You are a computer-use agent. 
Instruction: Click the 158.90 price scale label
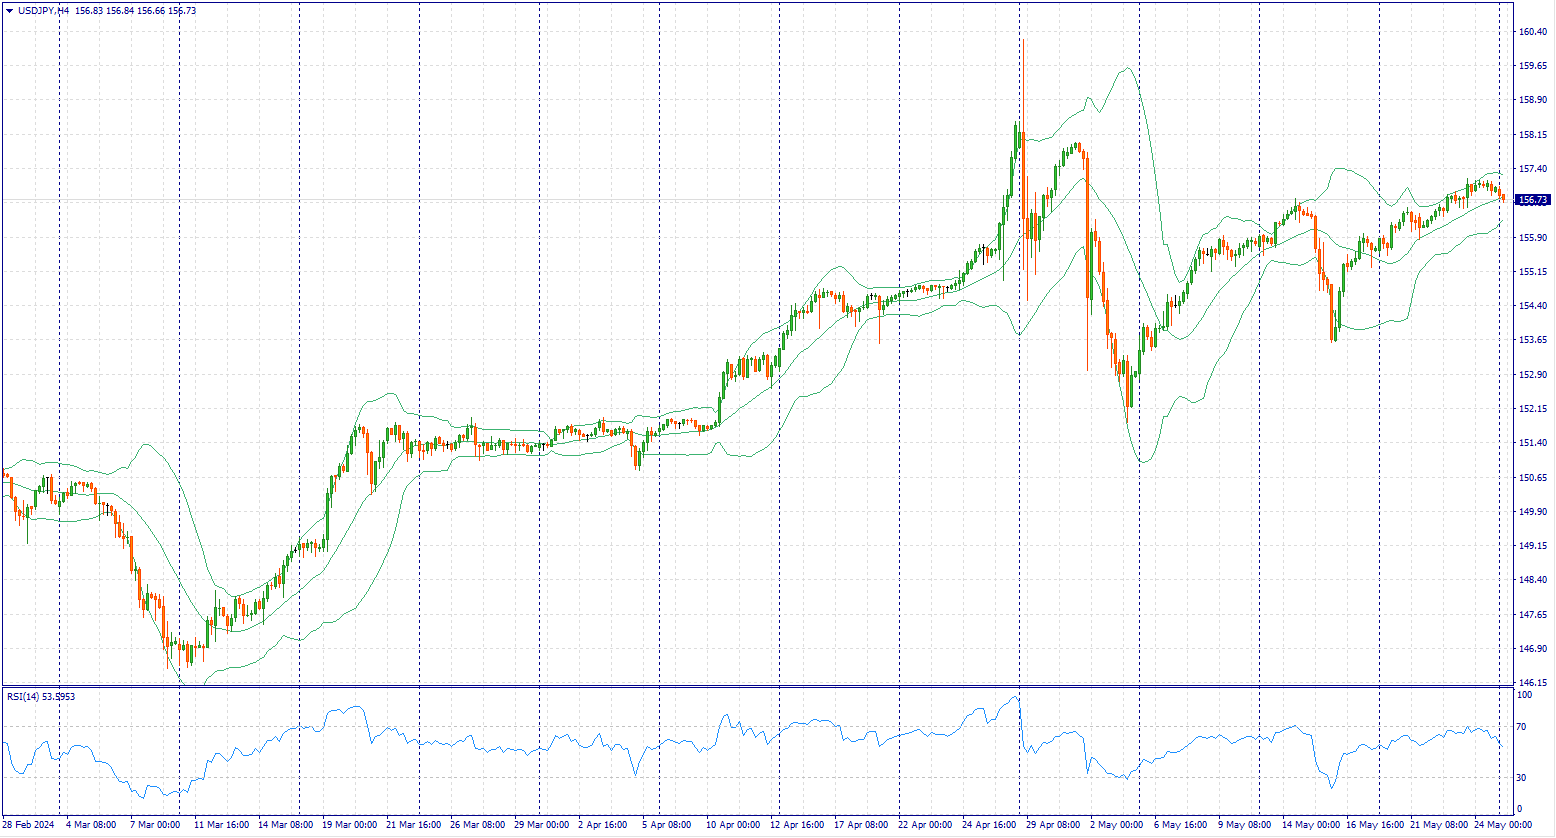(1533, 100)
